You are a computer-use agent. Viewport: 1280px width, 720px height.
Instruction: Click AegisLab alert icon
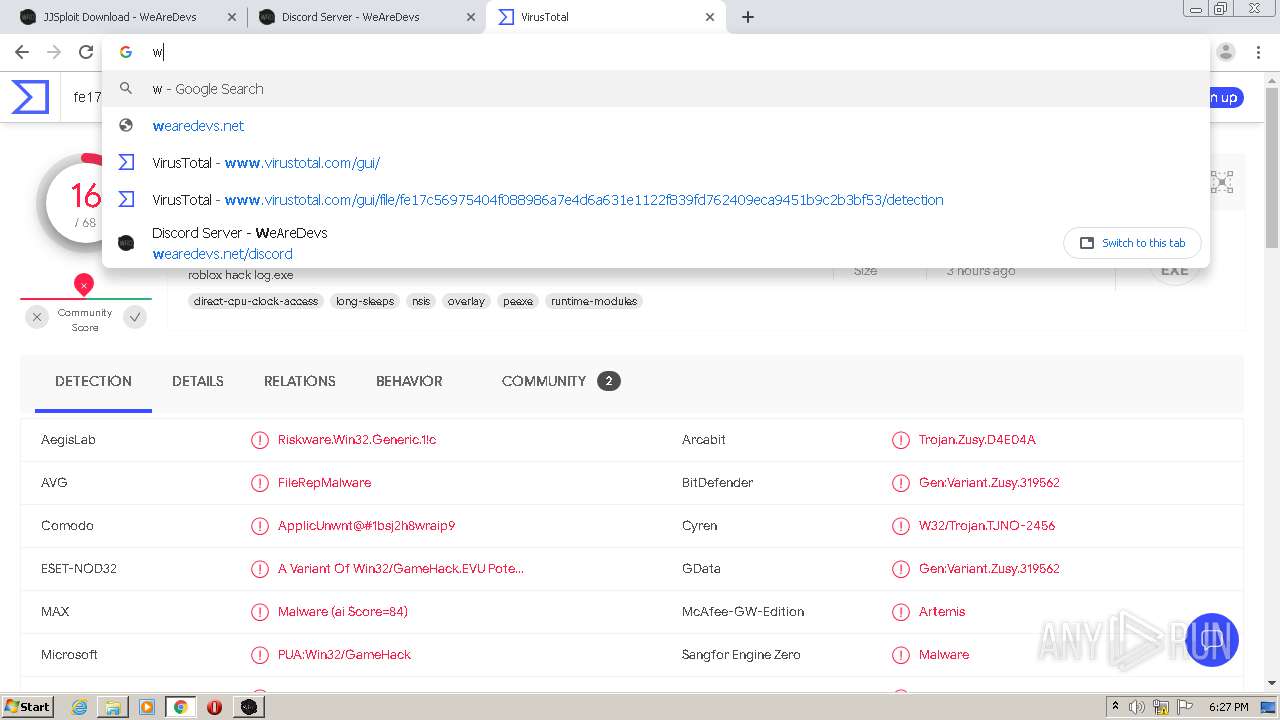pyautogui.click(x=260, y=440)
